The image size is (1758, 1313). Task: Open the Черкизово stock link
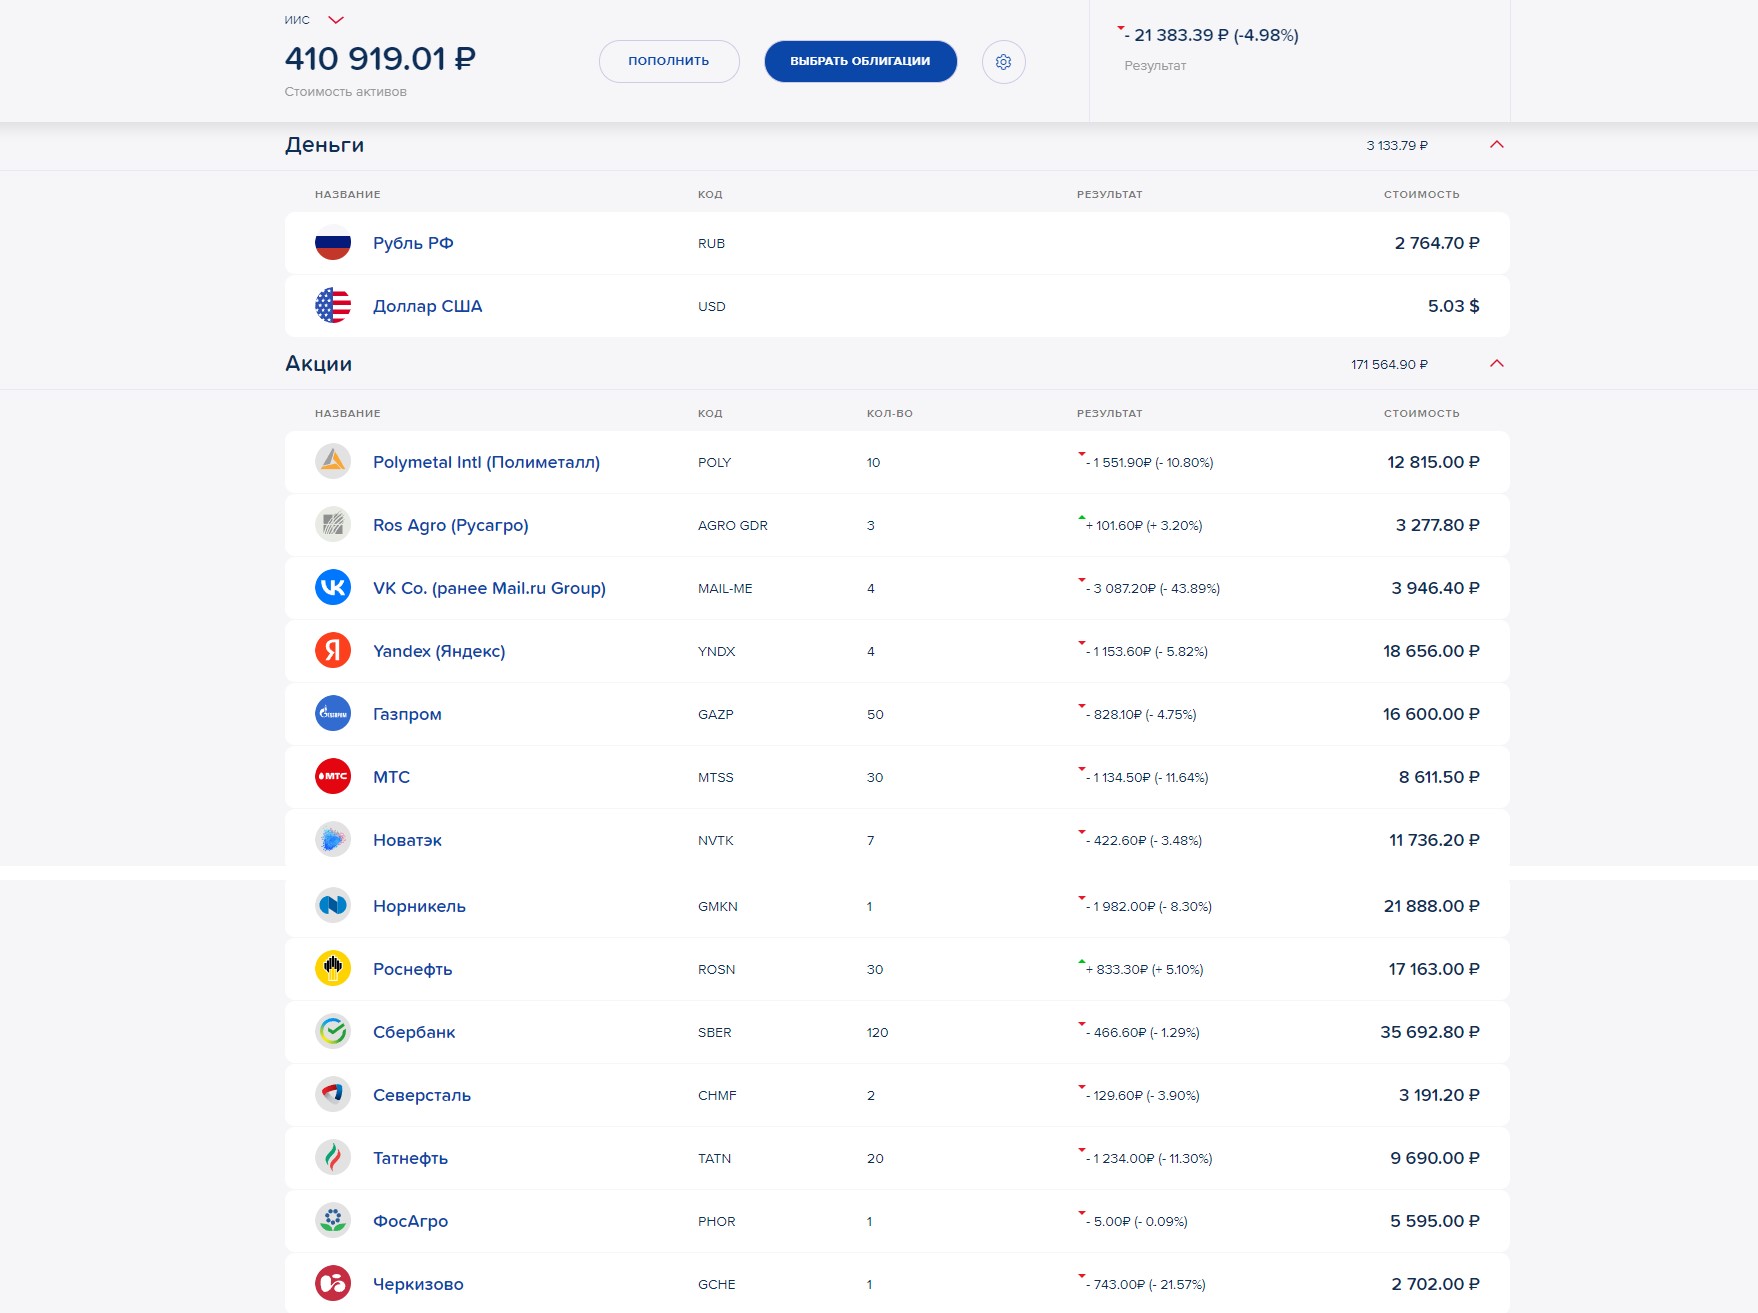coord(418,1284)
